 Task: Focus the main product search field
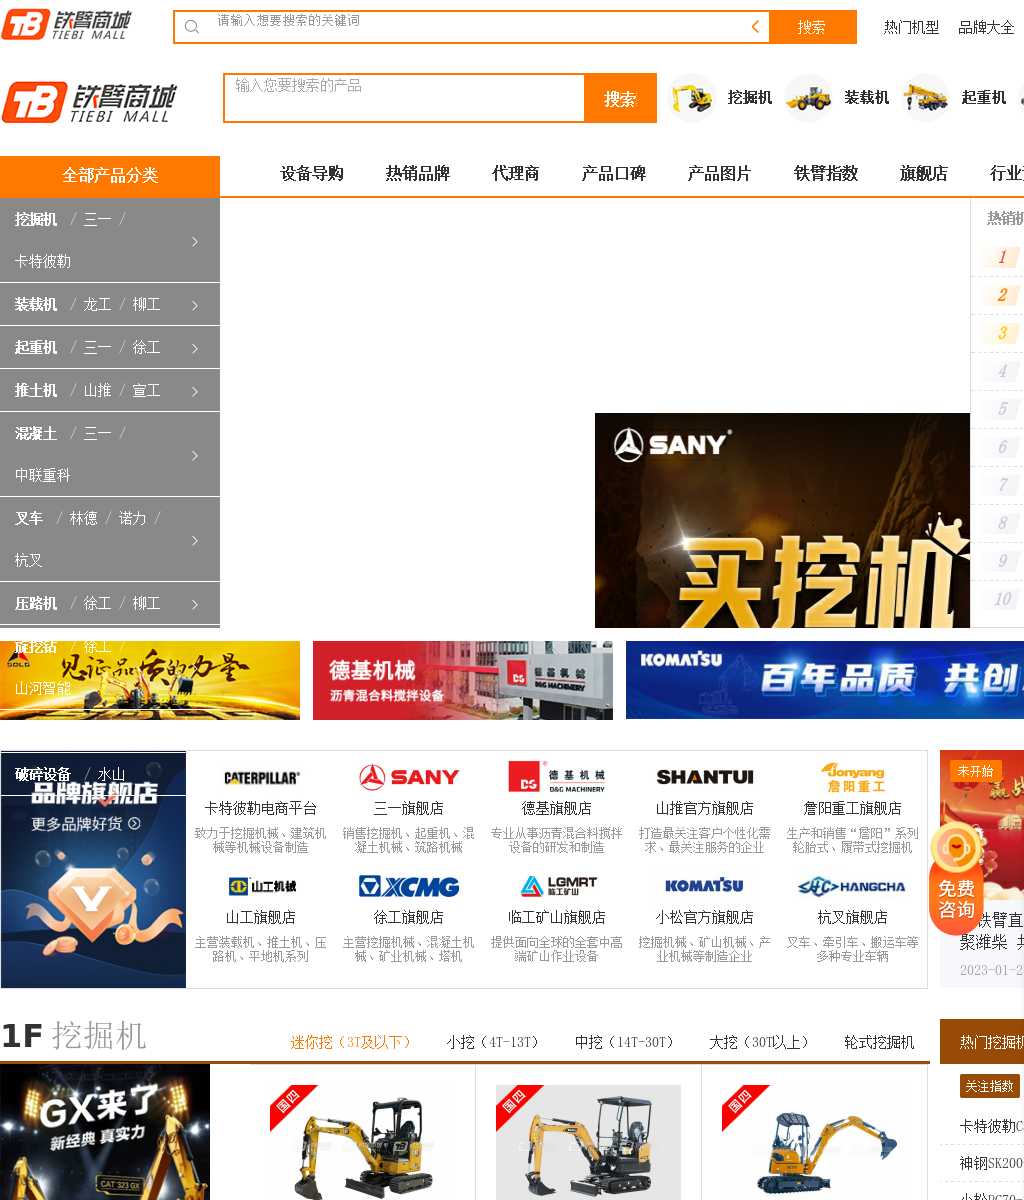coord(404,98)
